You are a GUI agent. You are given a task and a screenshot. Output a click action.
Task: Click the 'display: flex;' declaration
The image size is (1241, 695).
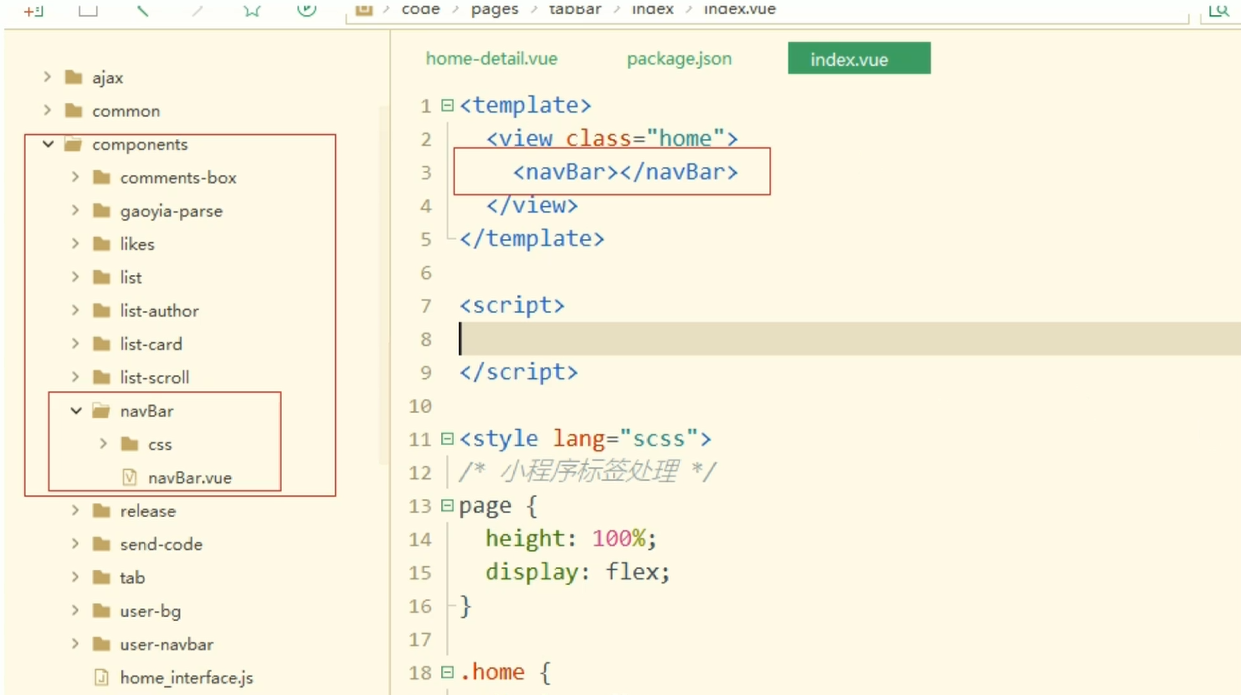578,572
